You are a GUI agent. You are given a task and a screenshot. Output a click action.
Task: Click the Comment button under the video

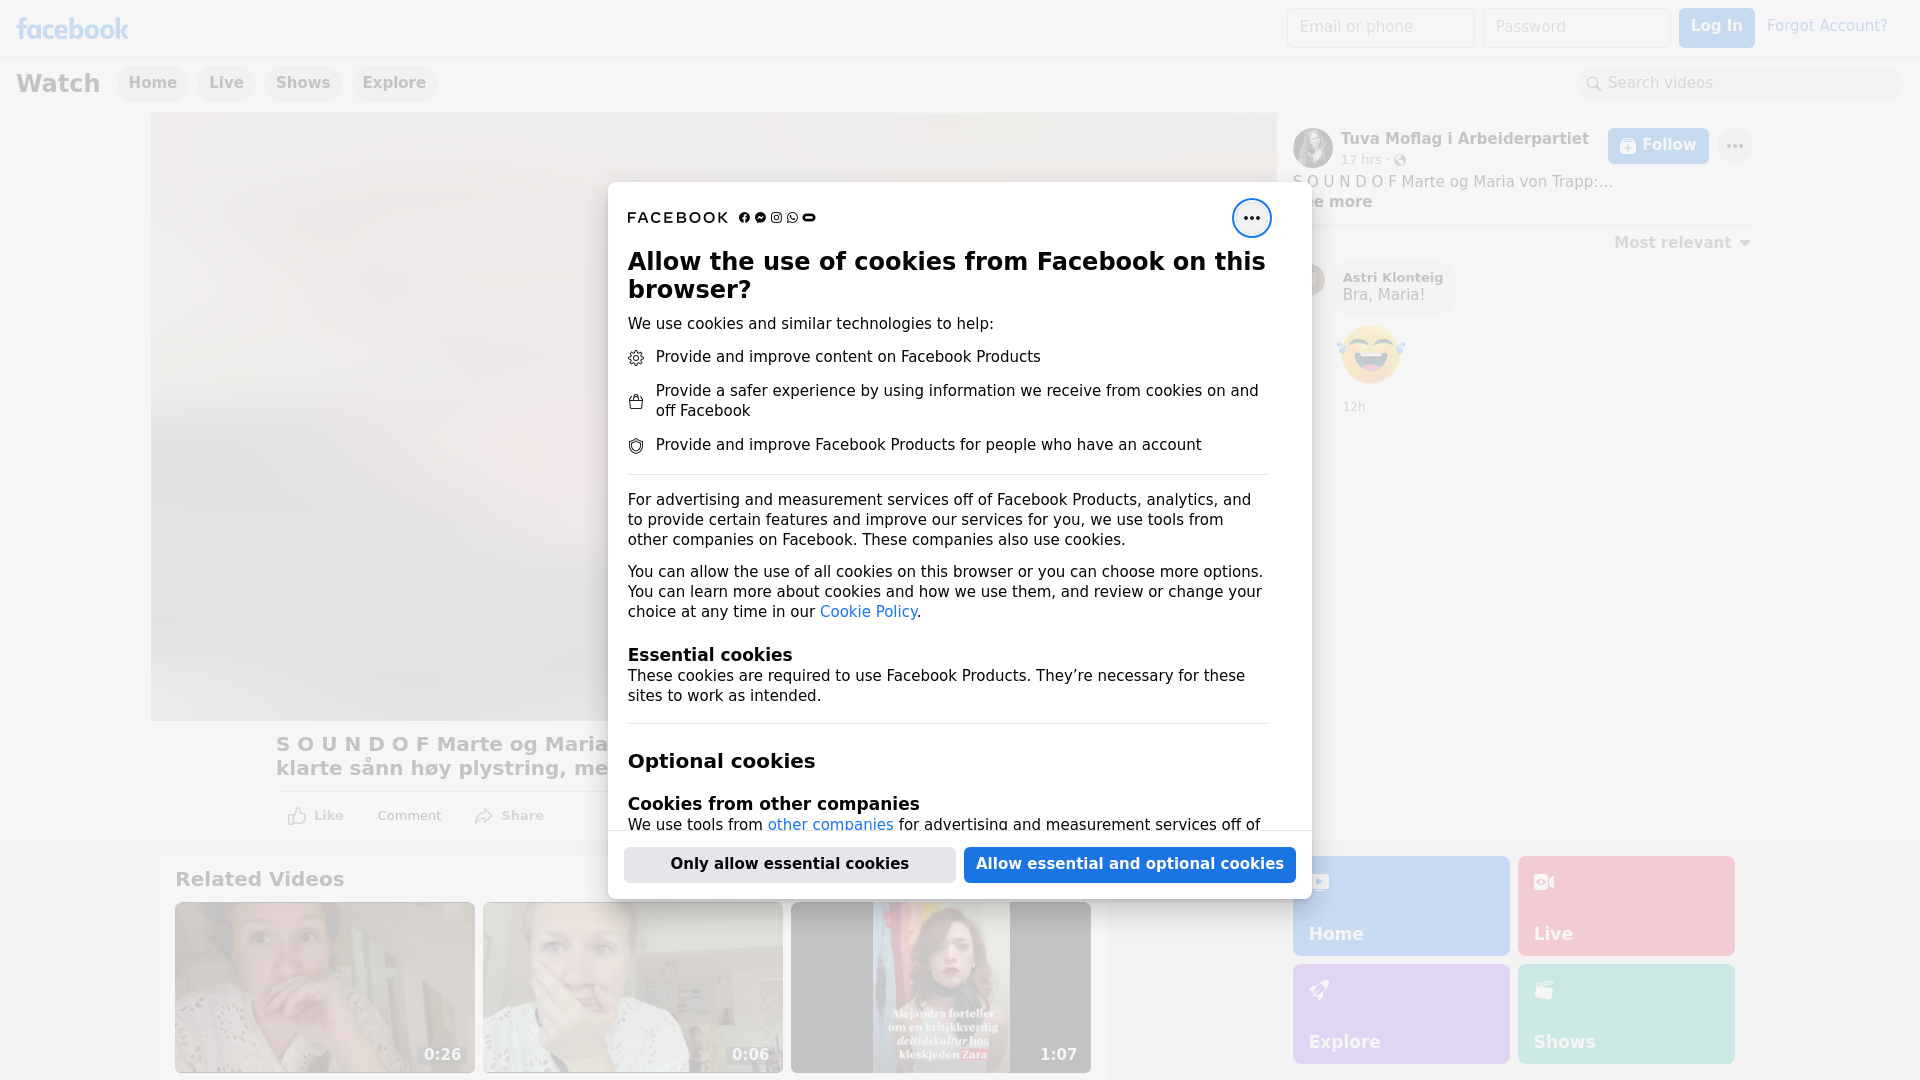409,816
